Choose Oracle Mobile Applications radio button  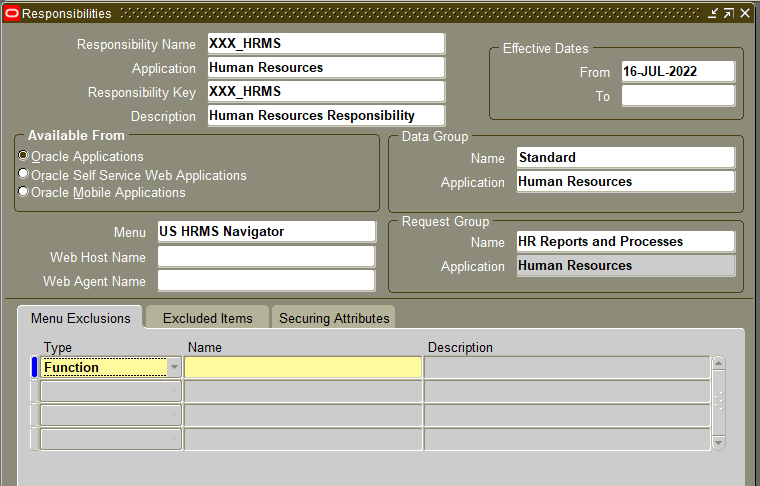23,191
